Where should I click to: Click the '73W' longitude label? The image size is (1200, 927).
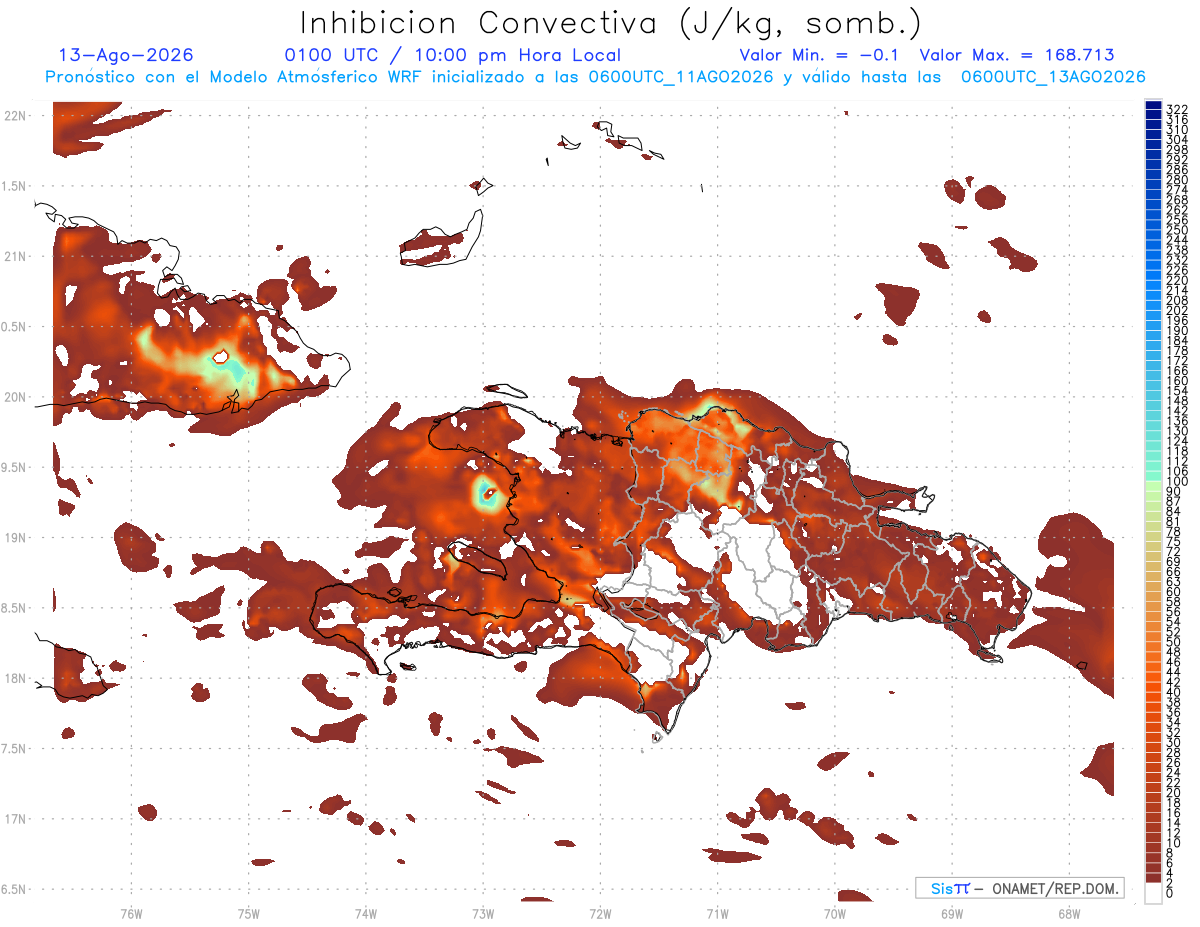[483, 913]
